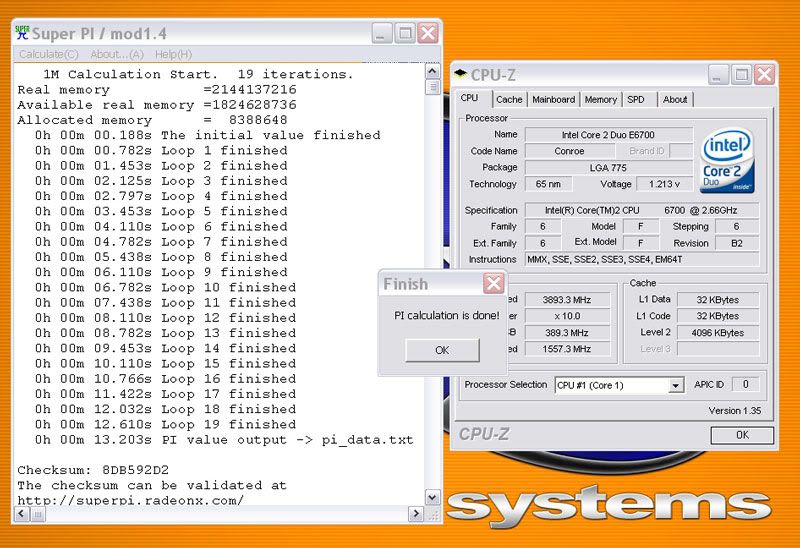Screen dimensions: 800x548
Task: Click the Code Name value 'Conroe'
Action: point(569,151)
